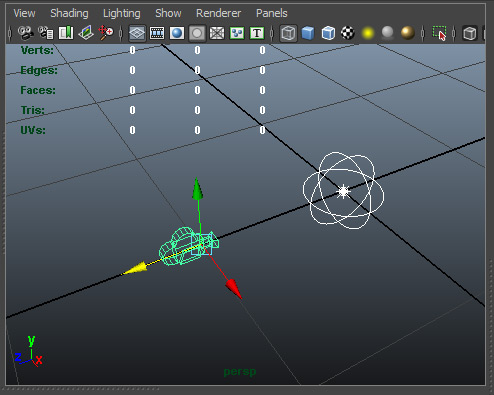The width and height of the screenshot is (494, 395).
Task: Click the Edges: heads-up label
Action: [x=39, y=70]
